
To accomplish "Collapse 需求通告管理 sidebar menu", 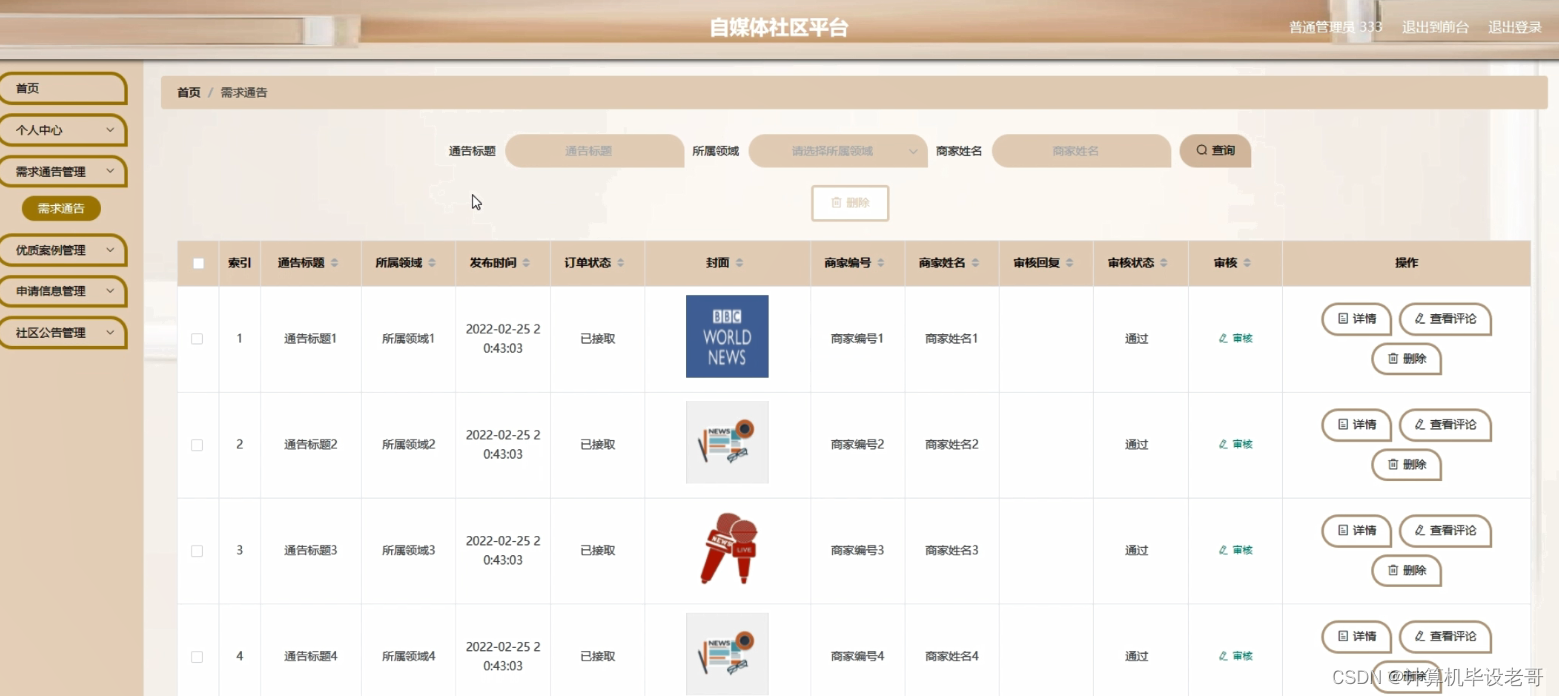I will 63,172.
